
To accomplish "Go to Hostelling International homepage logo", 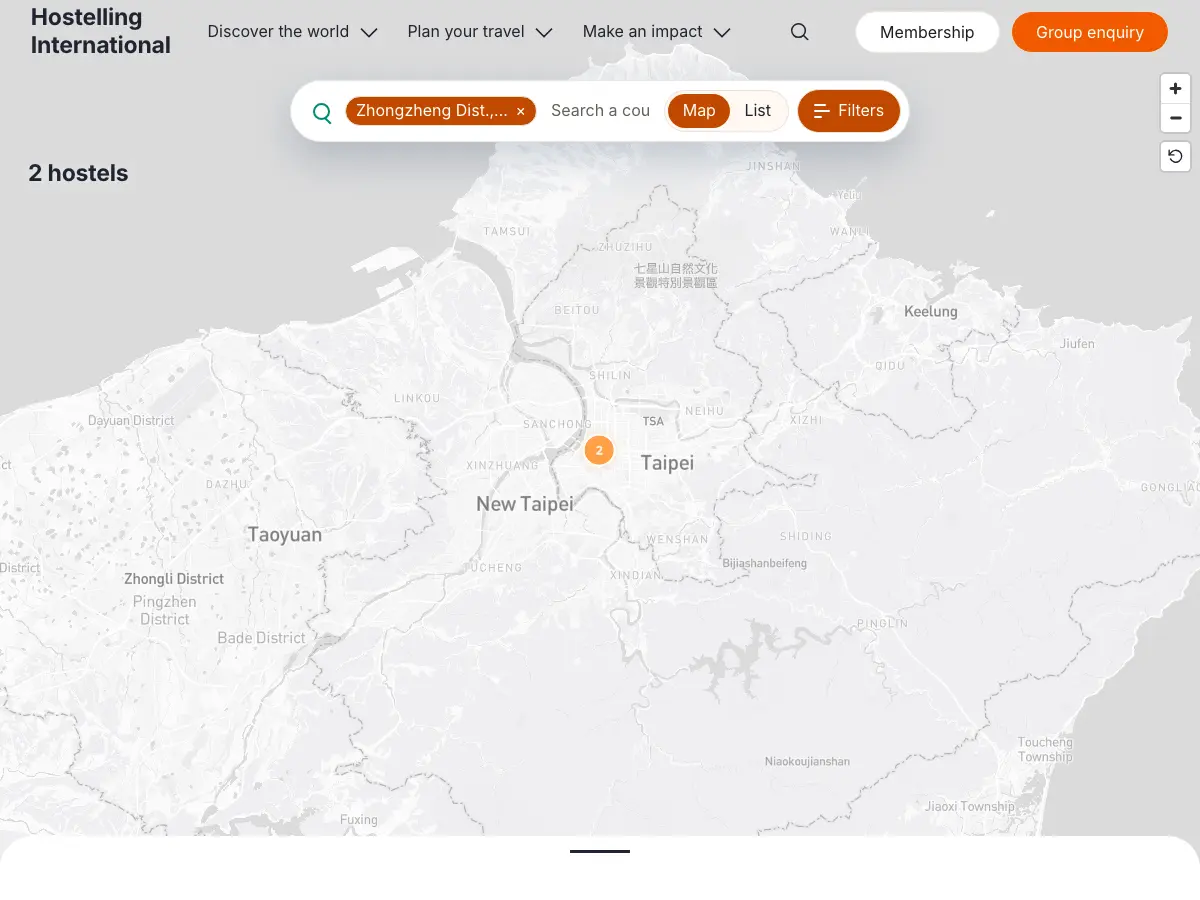I will (x=101, y=31).
